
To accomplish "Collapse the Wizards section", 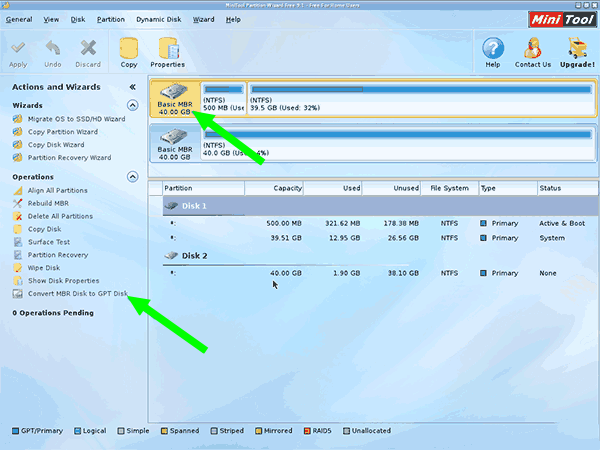I will (132, 105).
